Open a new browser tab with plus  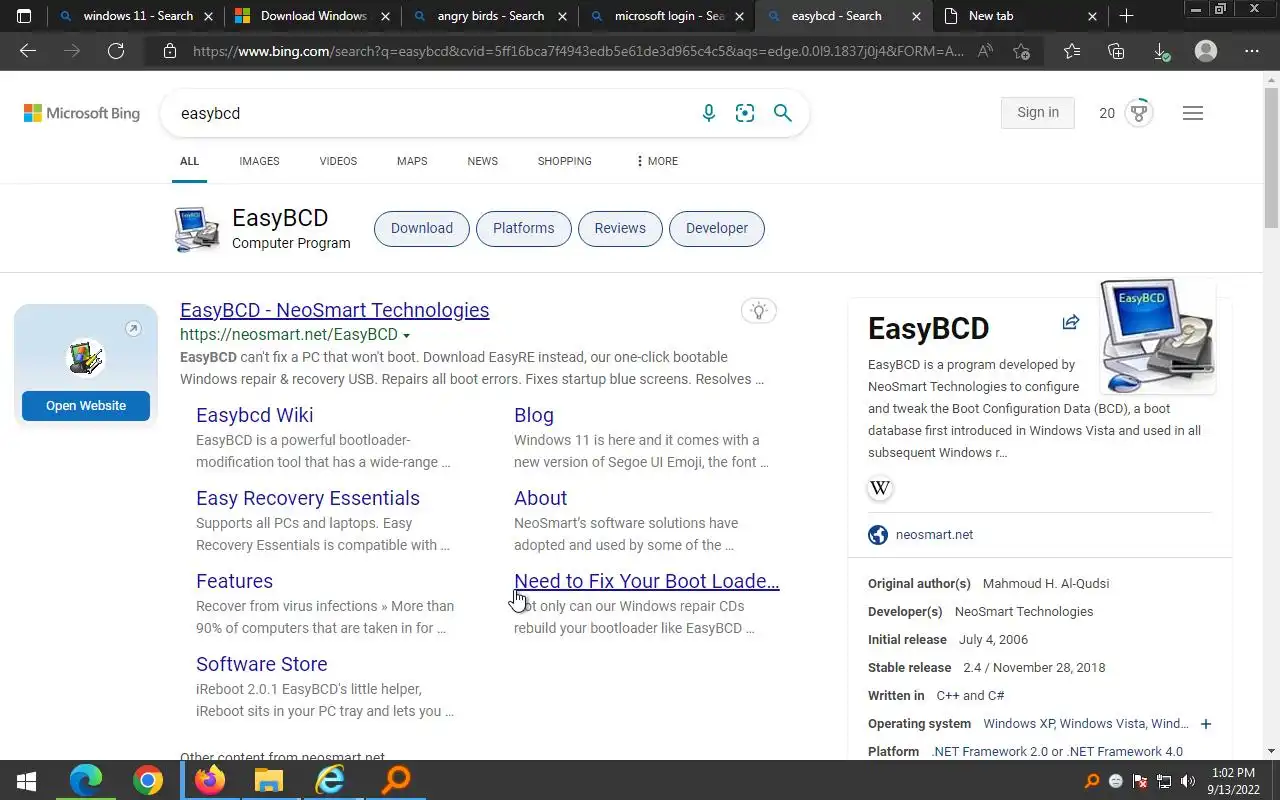click(x=1126, y=16)
